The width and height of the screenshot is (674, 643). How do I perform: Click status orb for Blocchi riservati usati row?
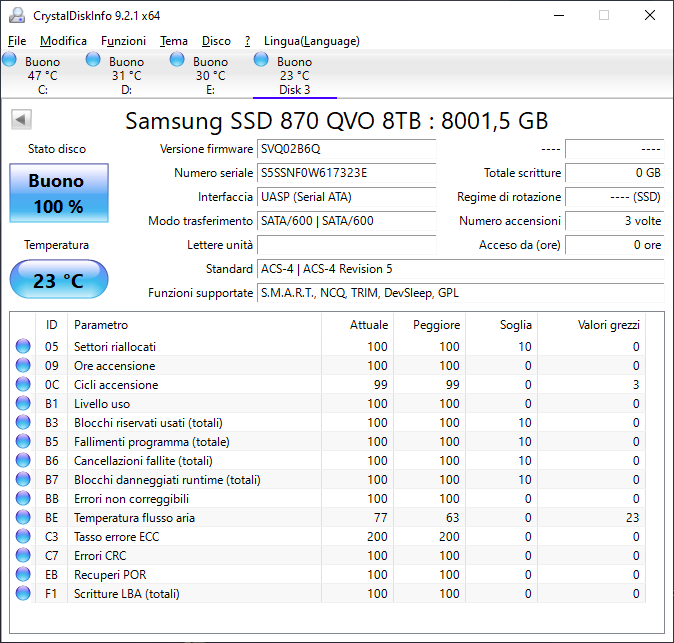pos(23,422)
